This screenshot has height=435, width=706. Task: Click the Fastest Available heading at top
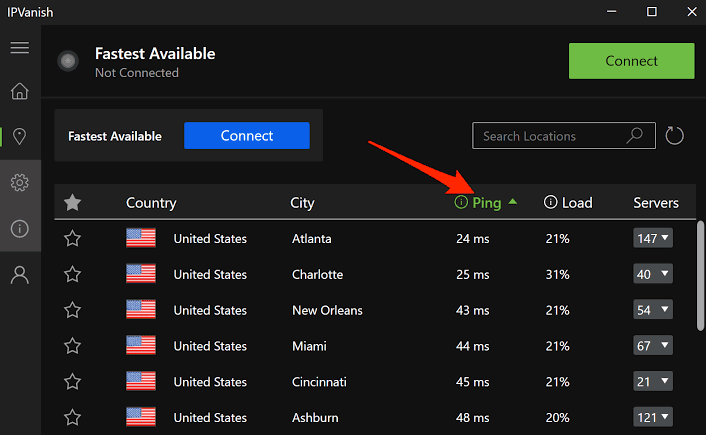[x=155, y=54]
